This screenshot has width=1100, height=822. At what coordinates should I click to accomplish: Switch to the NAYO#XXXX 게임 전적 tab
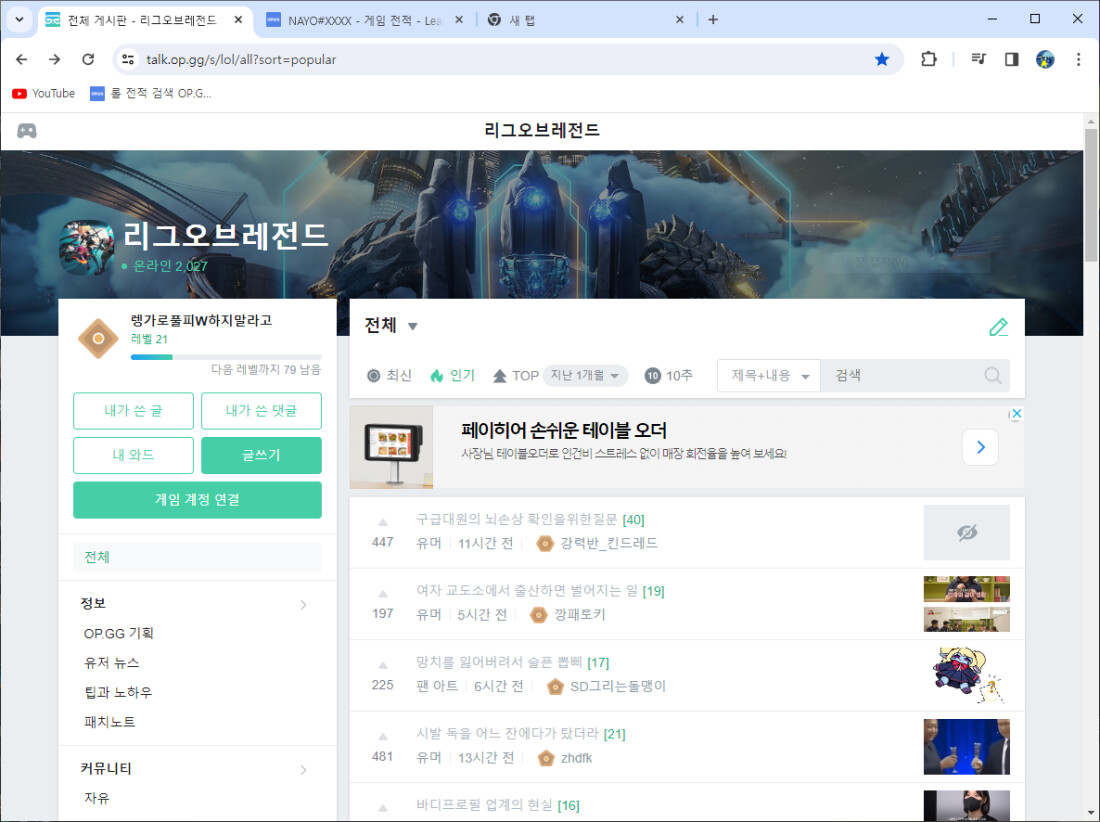[x=364, y=20]
